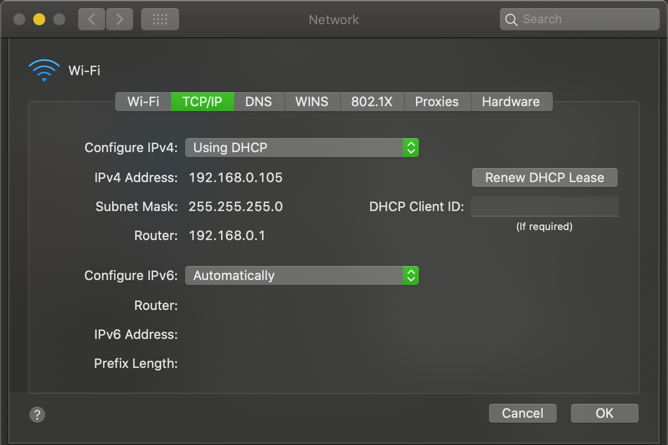Click the yellow minimize window button
The width and height of the screenshot is (668, 445).
click(39, 19)
